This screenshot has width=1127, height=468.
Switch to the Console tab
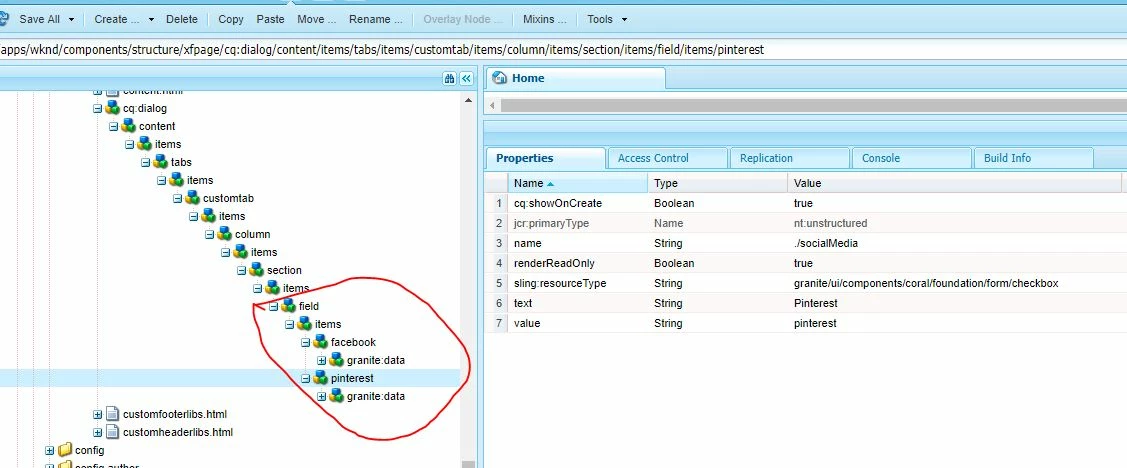[911, 158]
